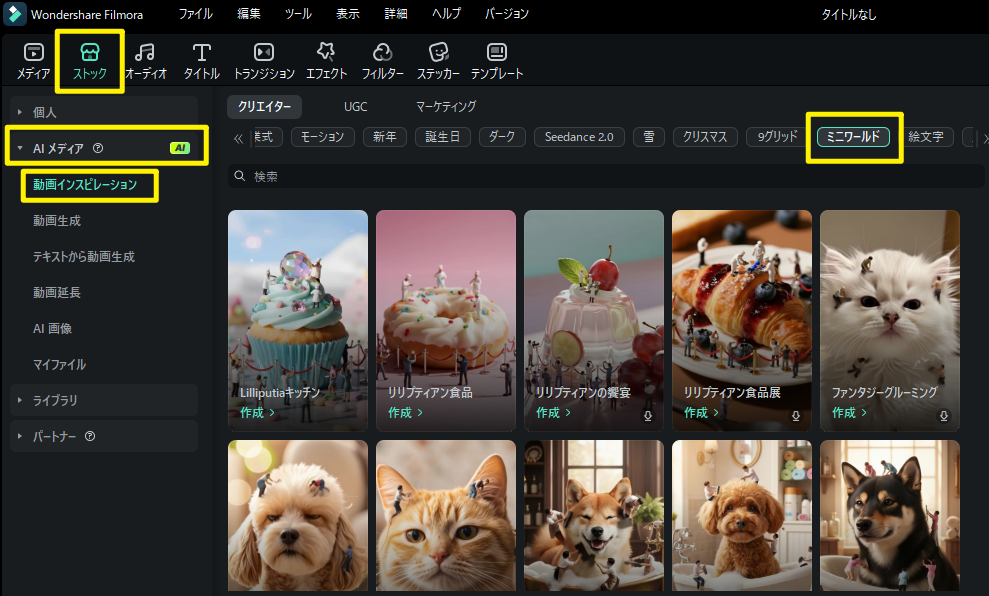The image size is (989, 596).
Task: Switch to the UGC tab
Action: point(355,107)
